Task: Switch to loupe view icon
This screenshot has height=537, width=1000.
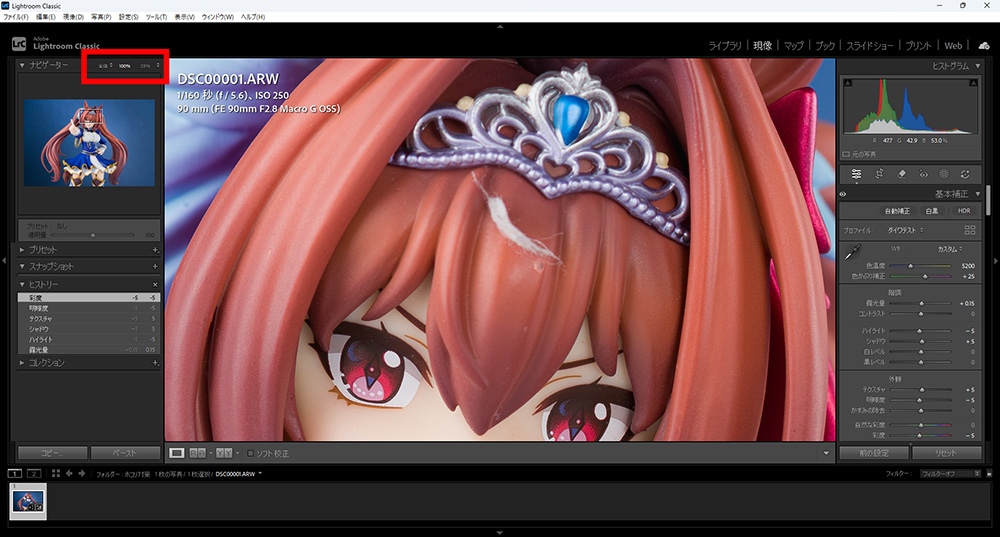Action: point(177,453)
